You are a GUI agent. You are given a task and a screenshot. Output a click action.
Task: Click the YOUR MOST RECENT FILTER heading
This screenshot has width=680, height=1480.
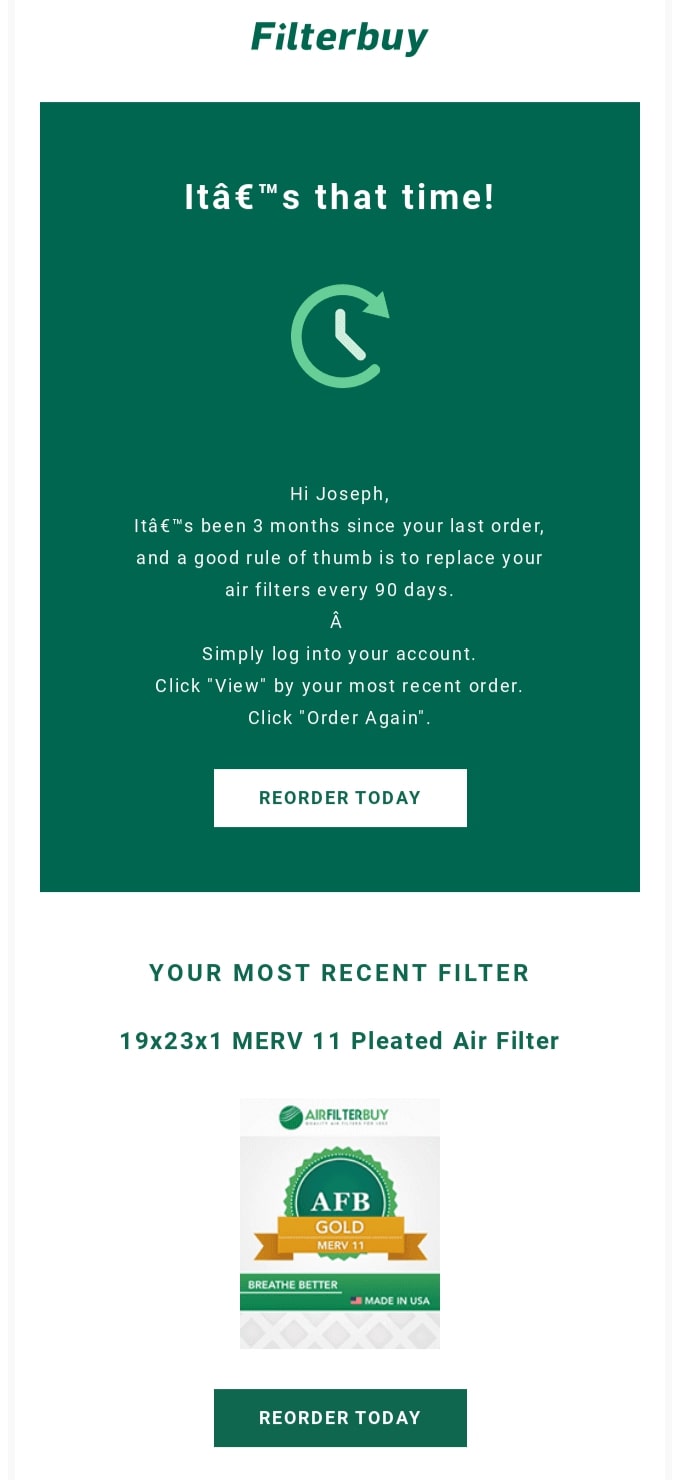[339, 973]
